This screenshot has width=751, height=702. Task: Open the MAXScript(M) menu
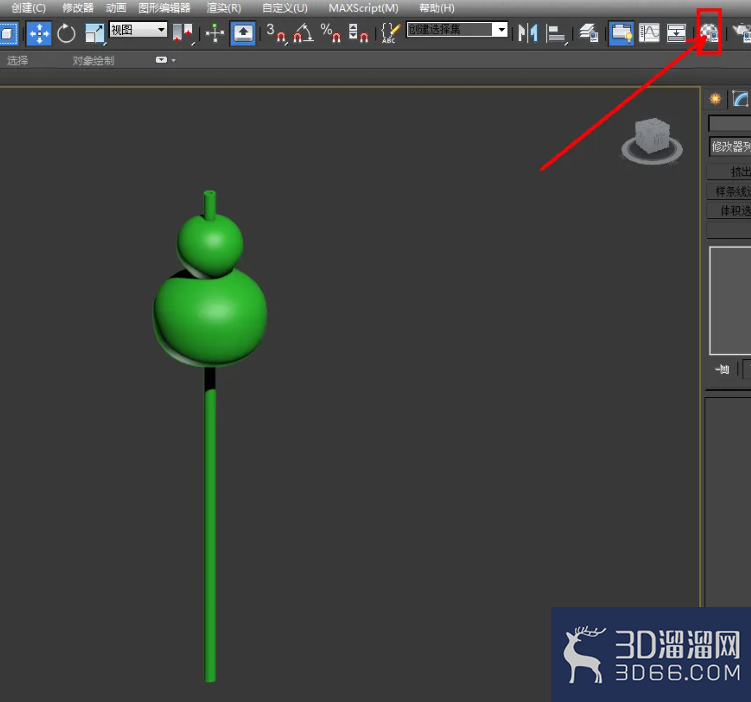(364, 8)
